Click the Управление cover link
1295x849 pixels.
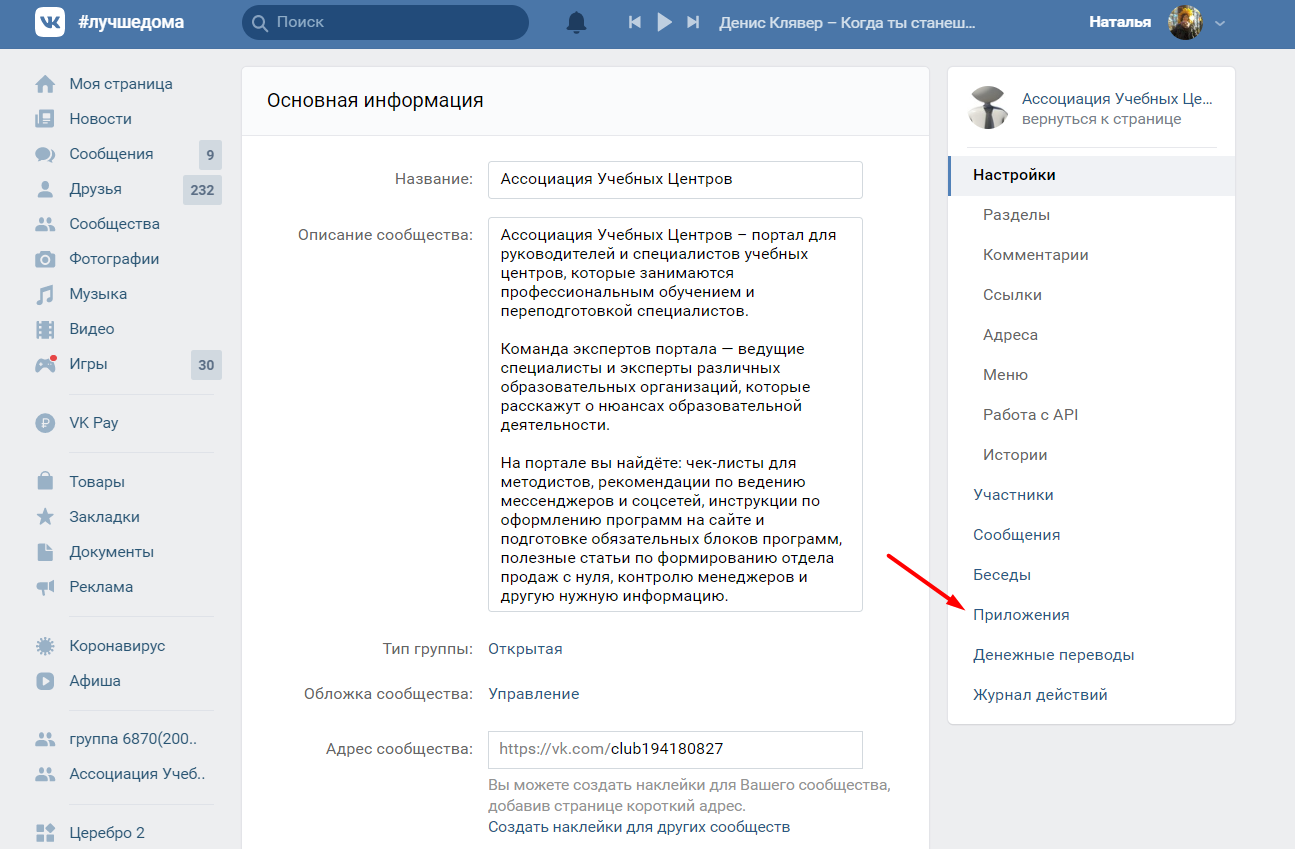pos(533,694)
